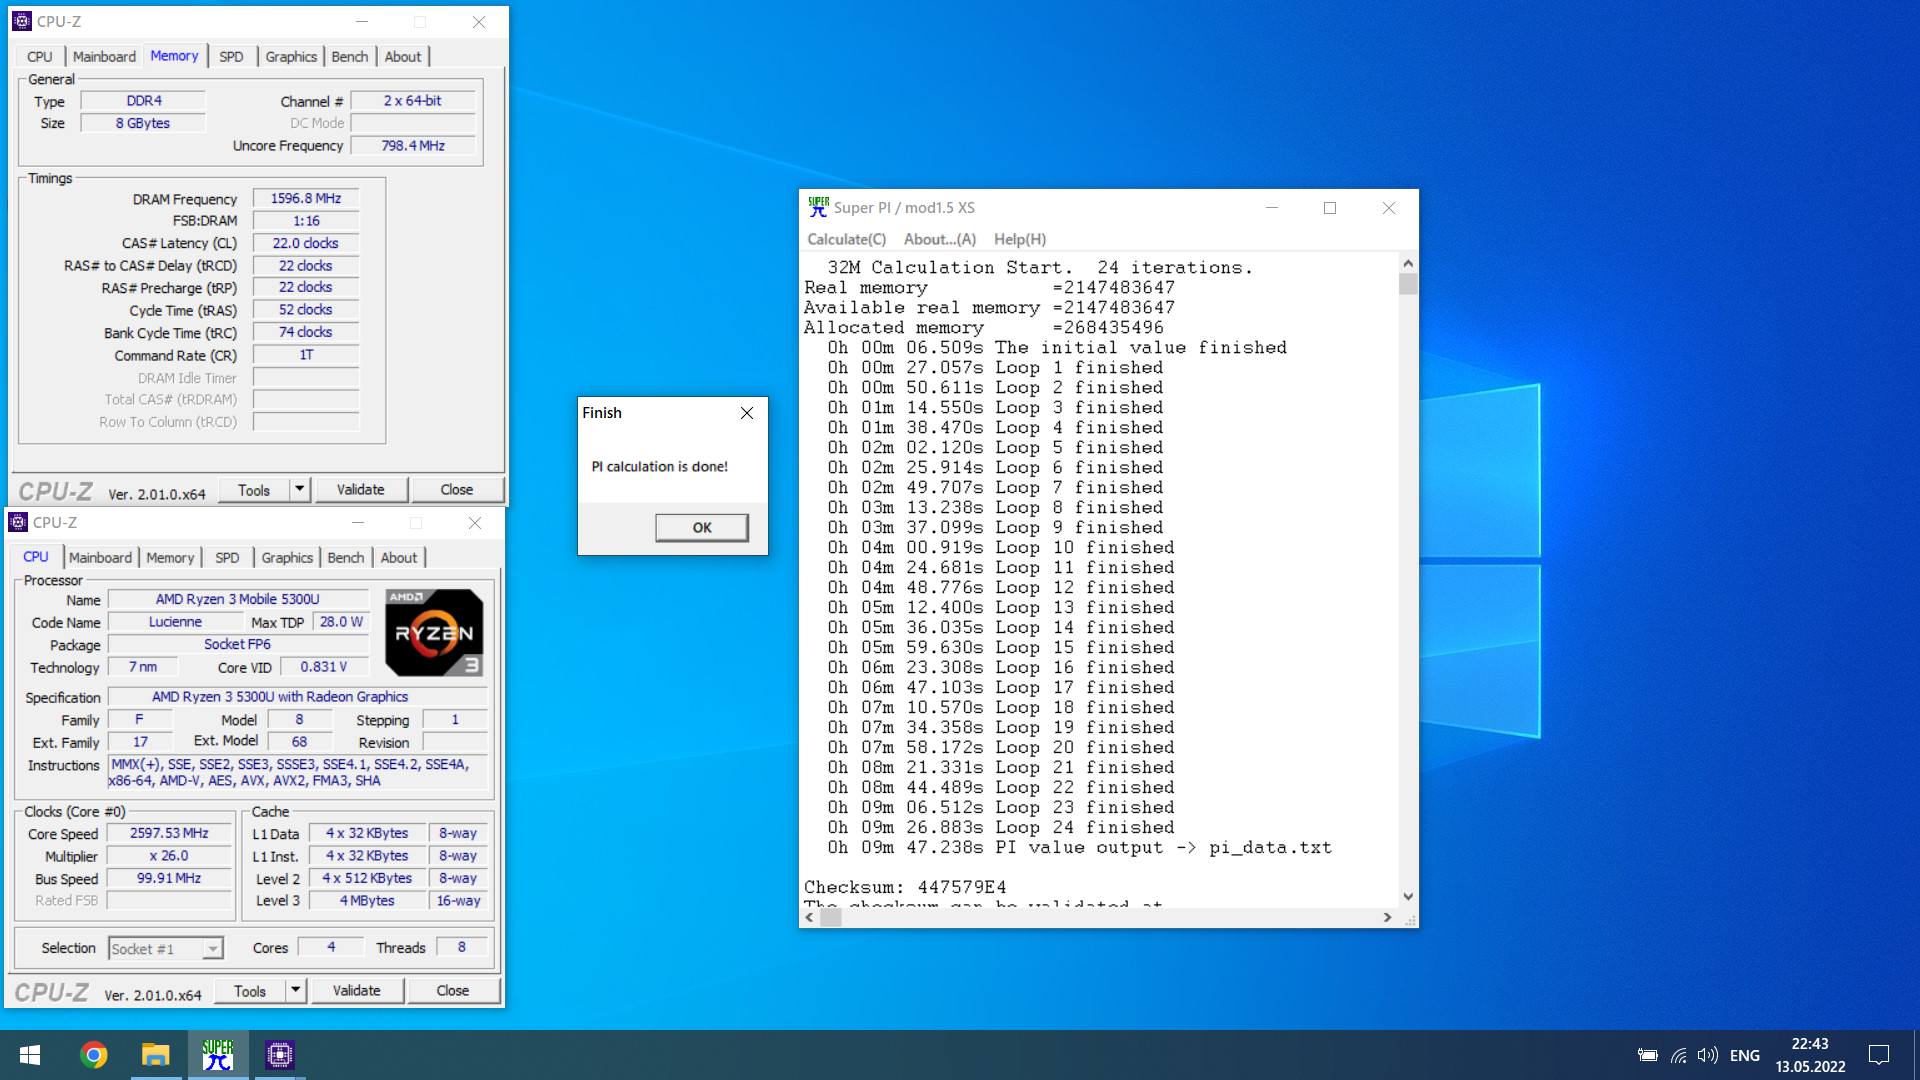
Task: Click Super PI horizontal scroll left arrow
Action: 810,917
